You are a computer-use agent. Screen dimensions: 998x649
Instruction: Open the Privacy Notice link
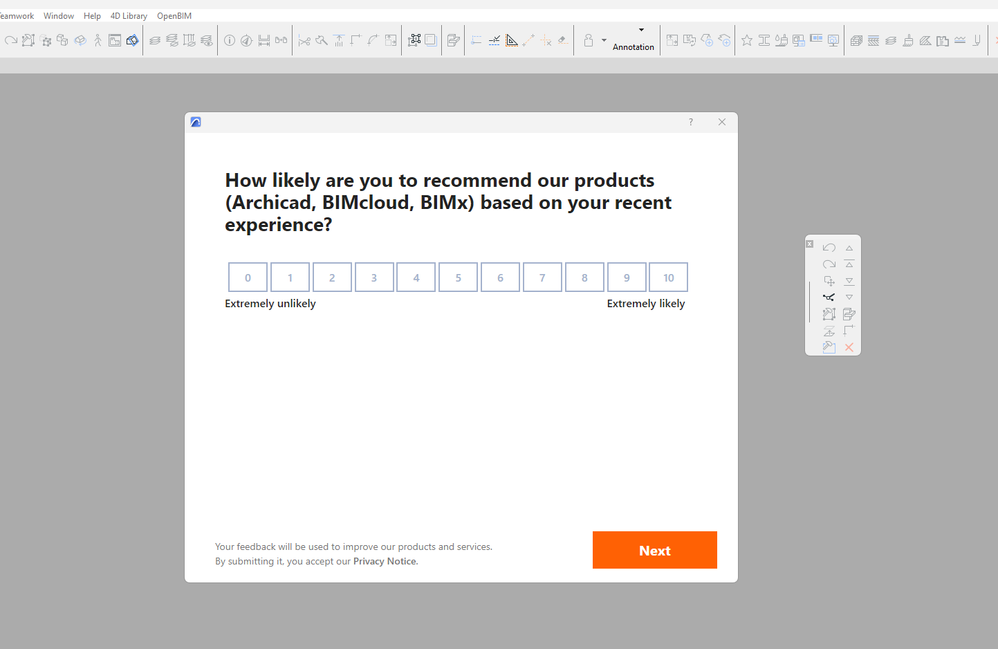385,561
